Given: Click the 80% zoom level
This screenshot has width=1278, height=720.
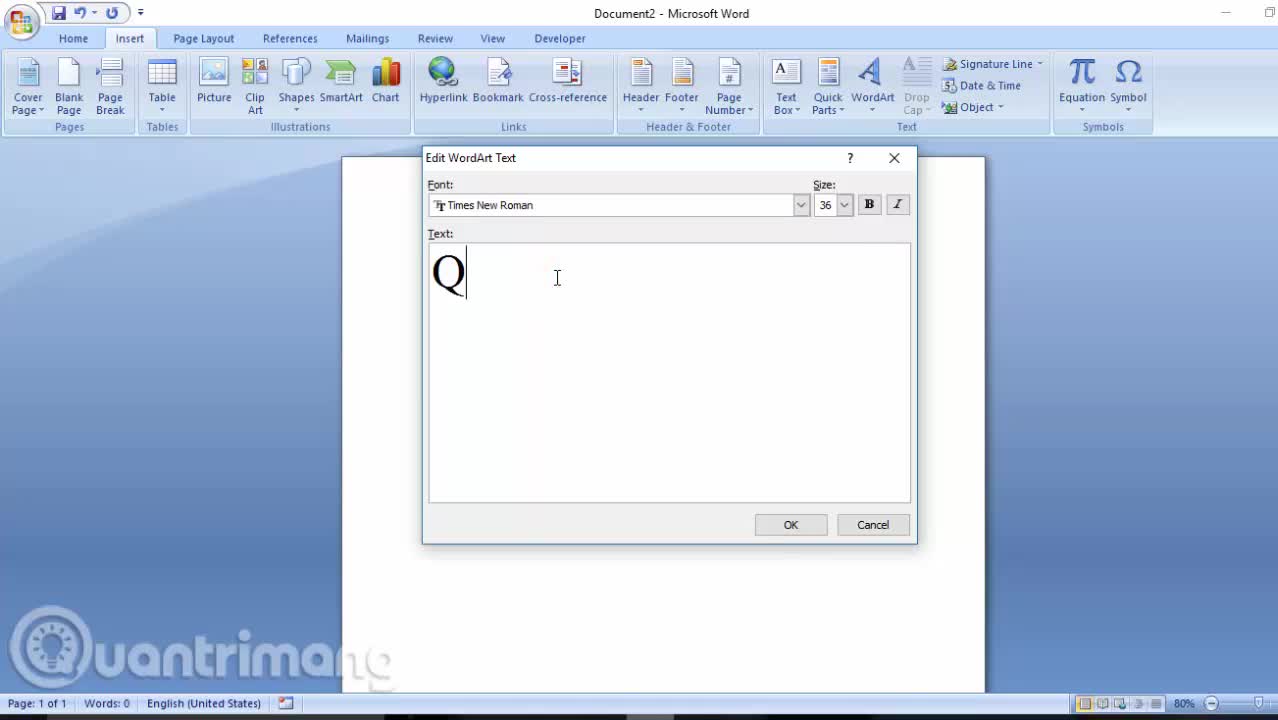Looking at the screenshot, I should (x=1184, y=703).
